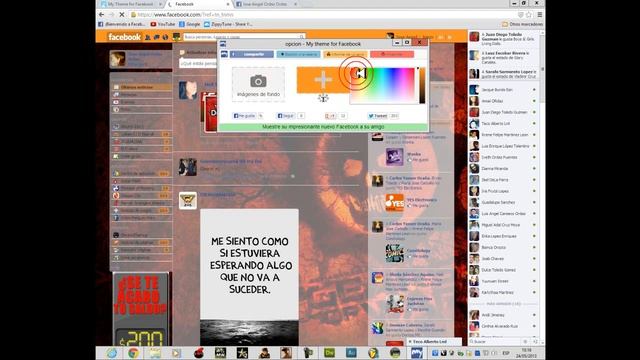Click the stop loading X button
This screenshot has height=360, width=640.
[122, 14]
